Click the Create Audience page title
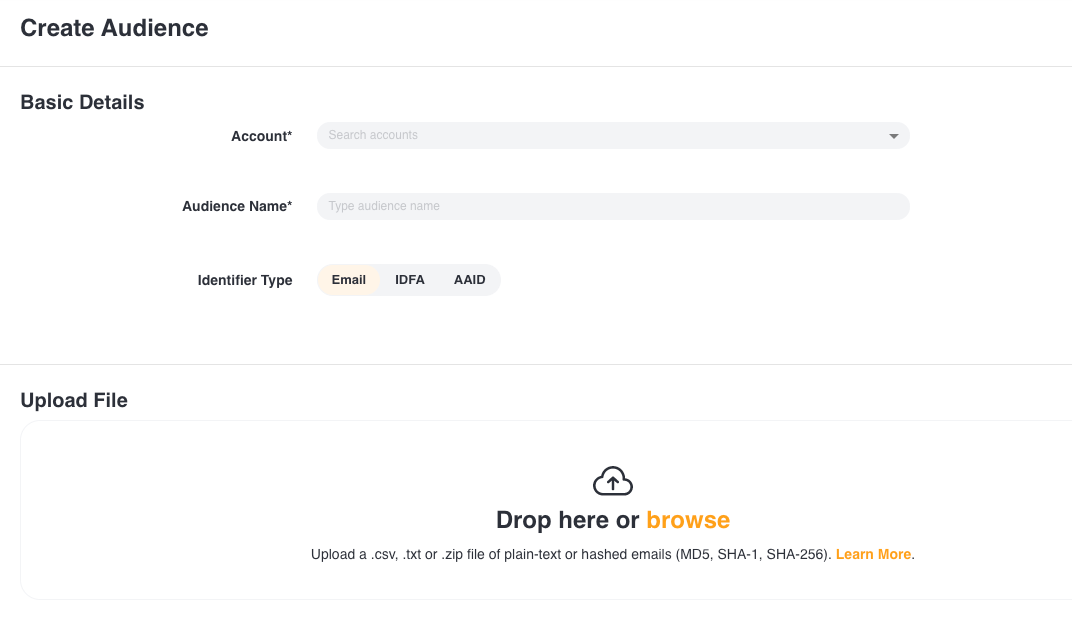The height and width of the screenshot is (621, 1072). pyautogui.click(x=114, y=28)
